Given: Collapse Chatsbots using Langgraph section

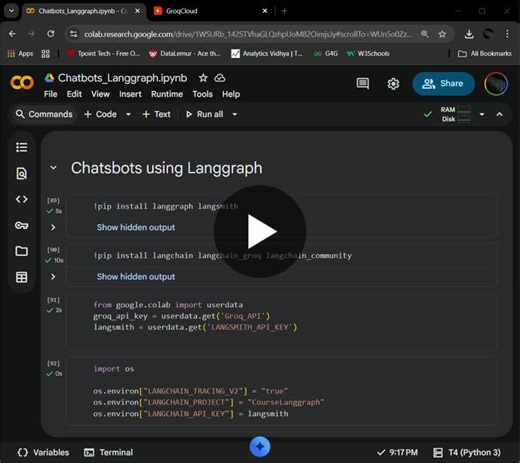Looking at the screenshot, I should point(53,168).
